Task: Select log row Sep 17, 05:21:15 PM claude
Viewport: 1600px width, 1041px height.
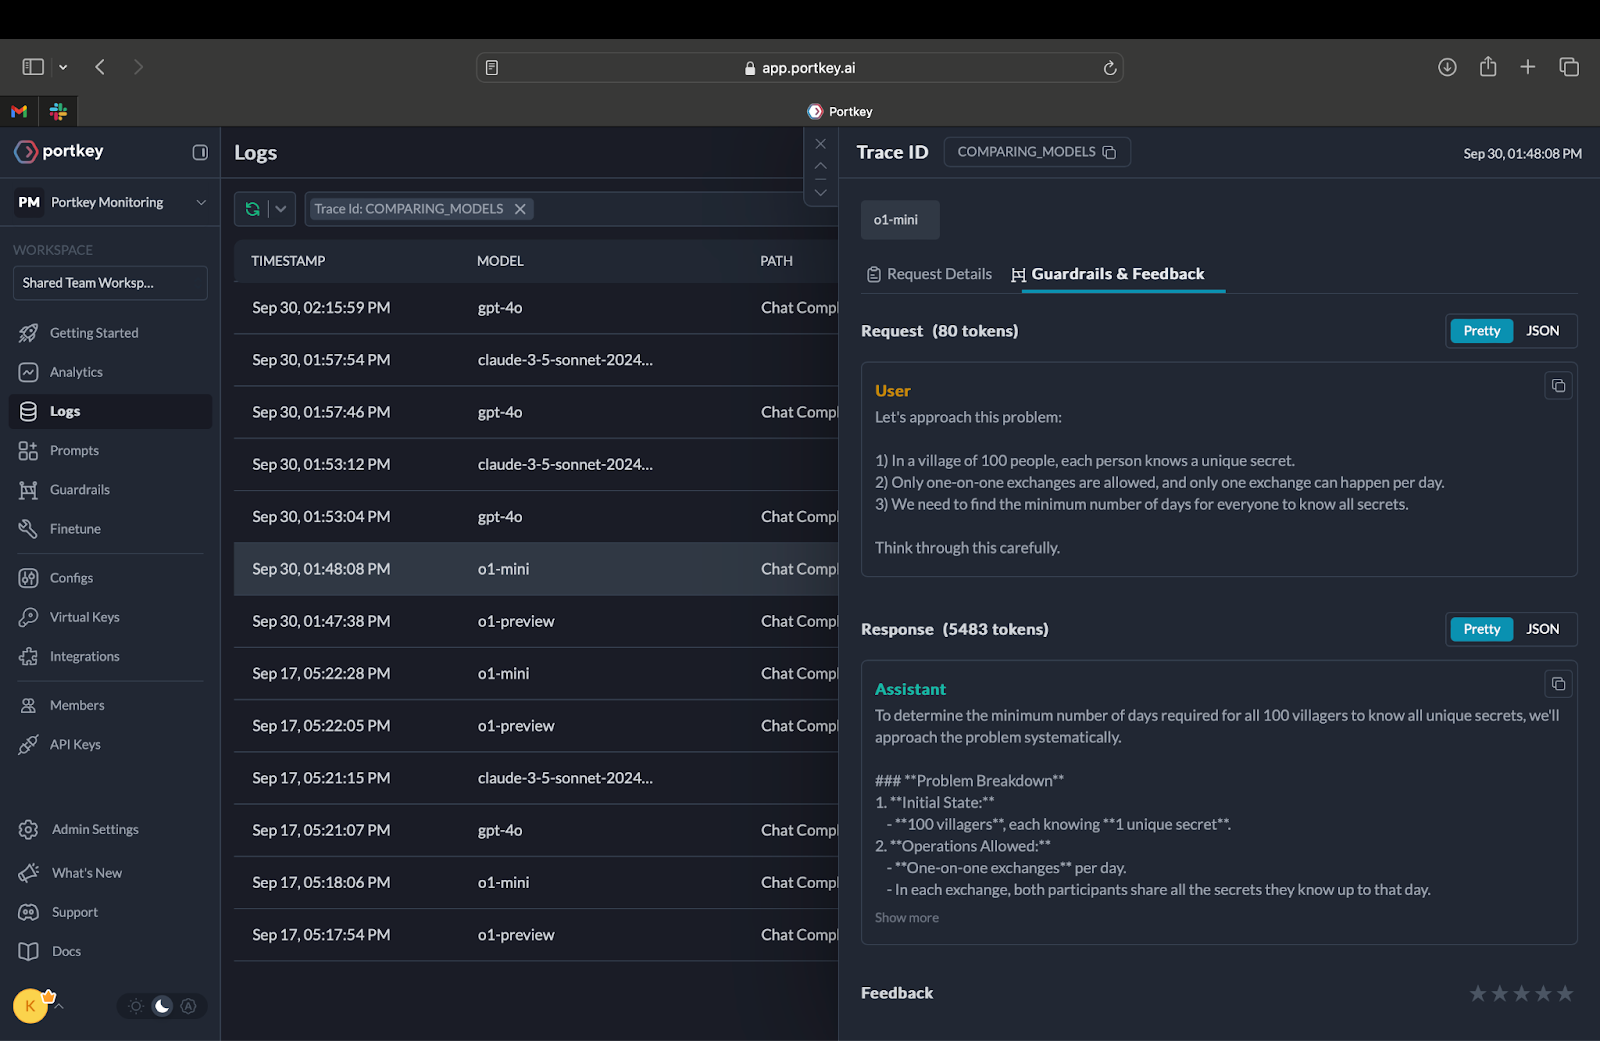Action: pyautogui.click(x=536, y=778)
